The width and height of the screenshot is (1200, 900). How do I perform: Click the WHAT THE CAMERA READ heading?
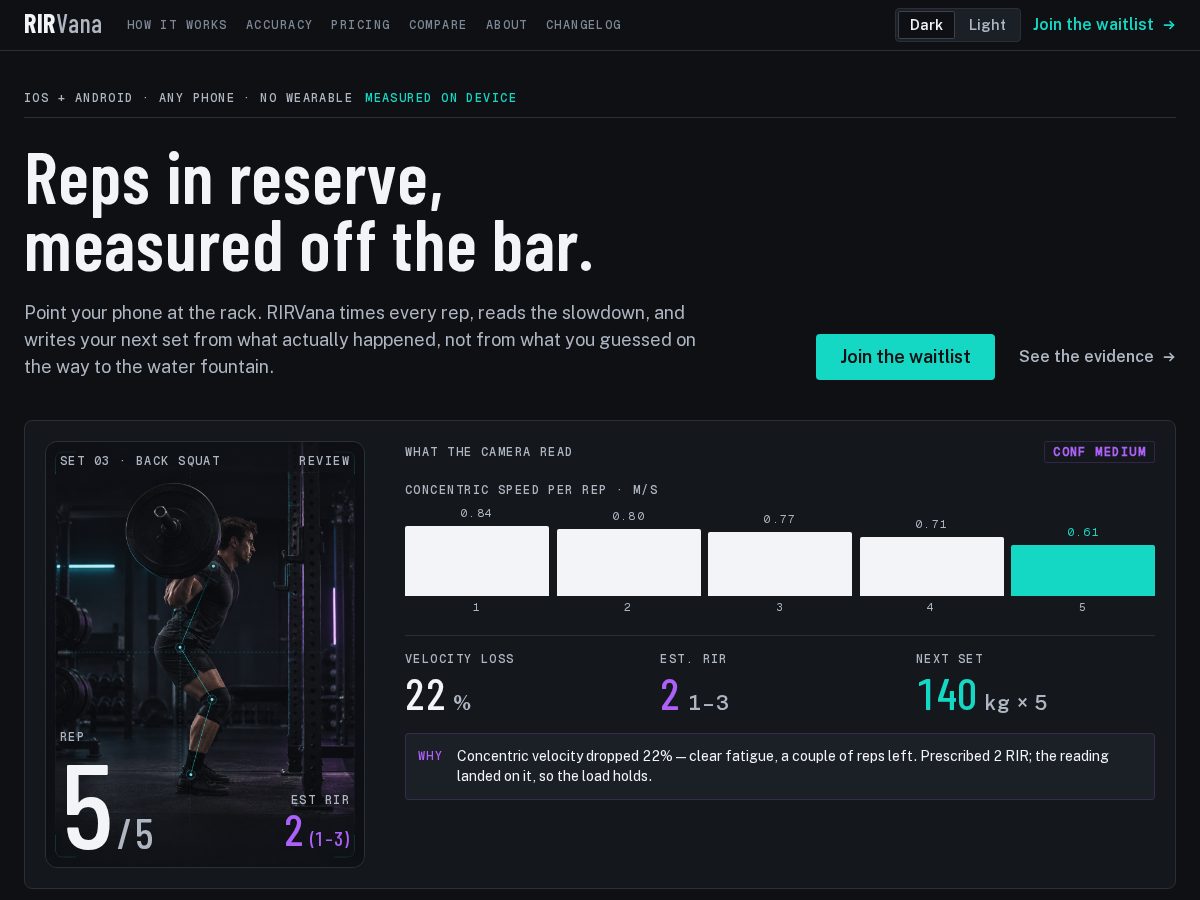point(489,452)
